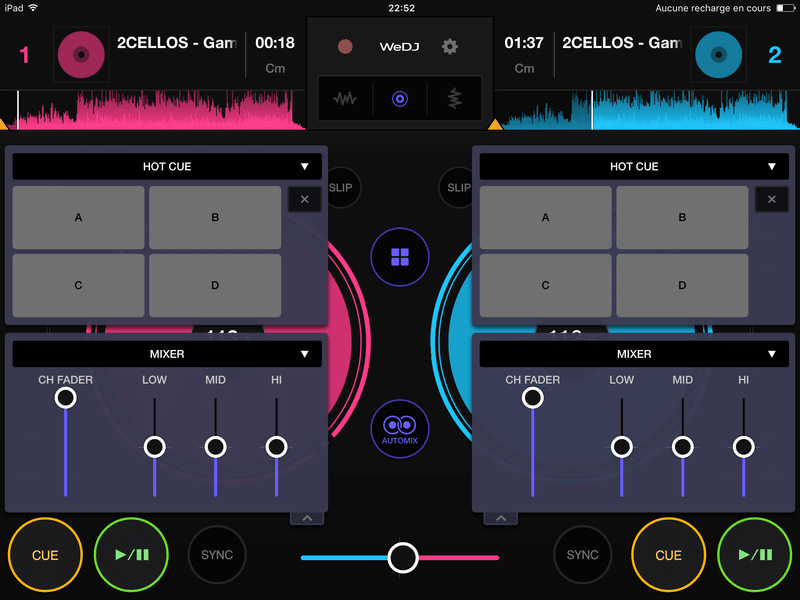Tap deck 1 pink vinyl artwork
Screen dimensions: 800x600
(x=81, y=55)
